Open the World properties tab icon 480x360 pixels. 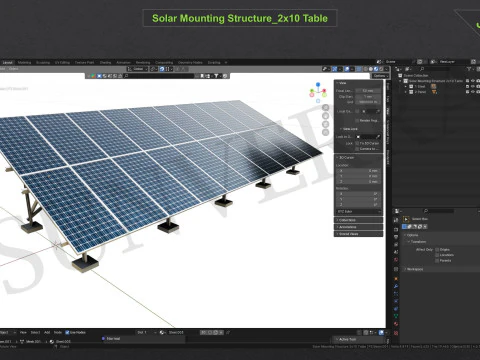click(396, 260)
